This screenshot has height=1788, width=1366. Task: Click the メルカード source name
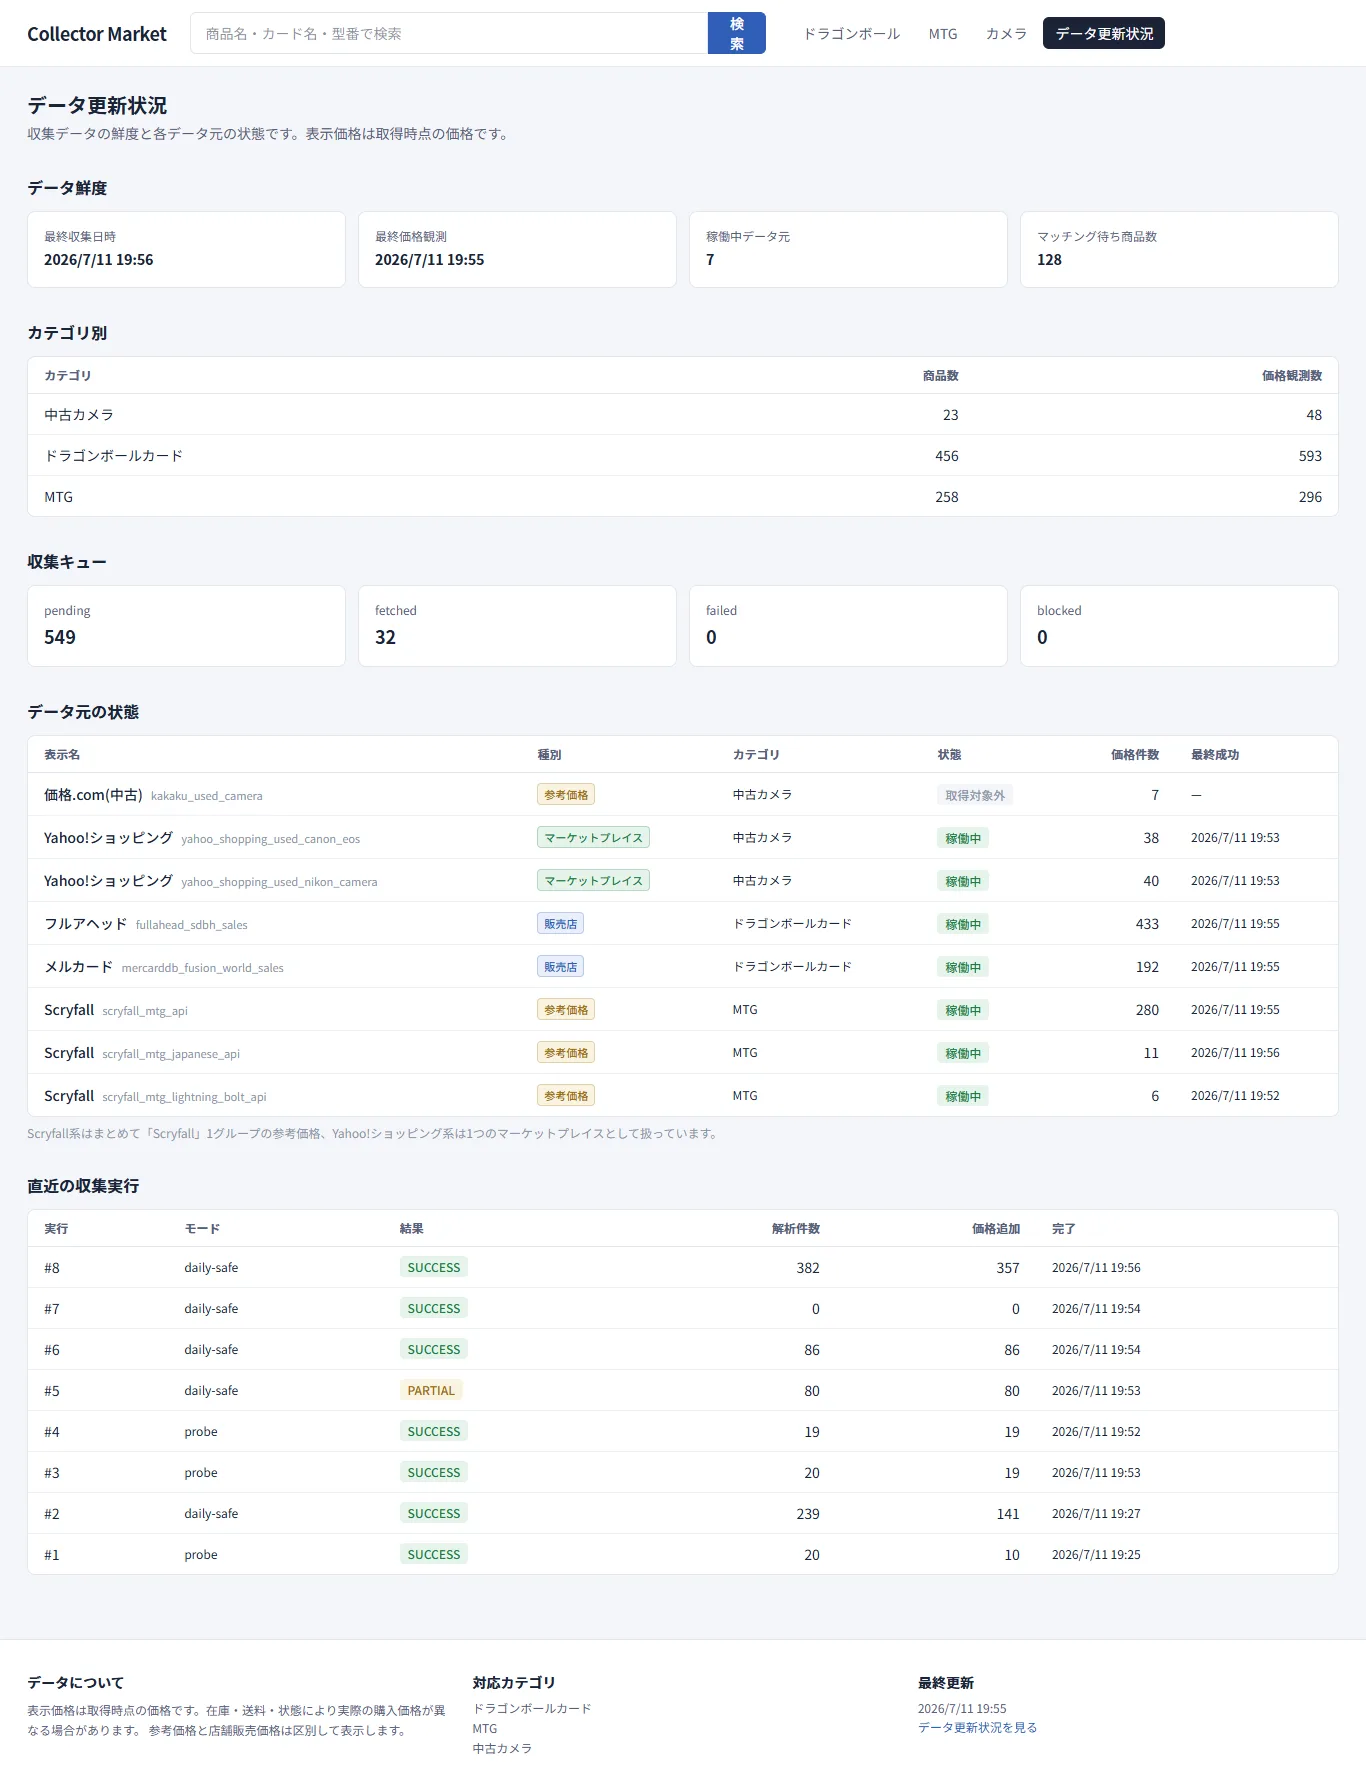(78, 967)
